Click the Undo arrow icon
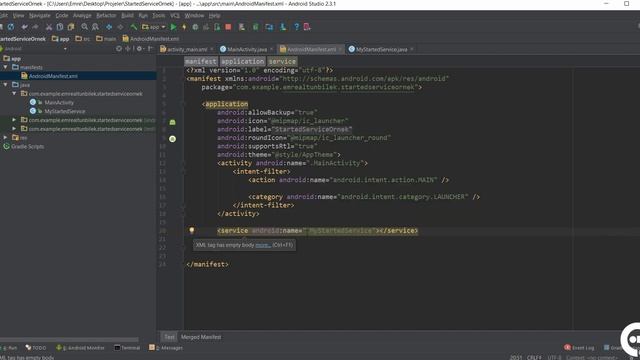 pyautogui.click(x=24, y=27)
